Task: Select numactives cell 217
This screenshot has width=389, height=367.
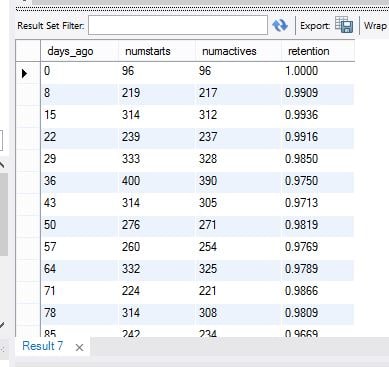Action: coord(238,93)
